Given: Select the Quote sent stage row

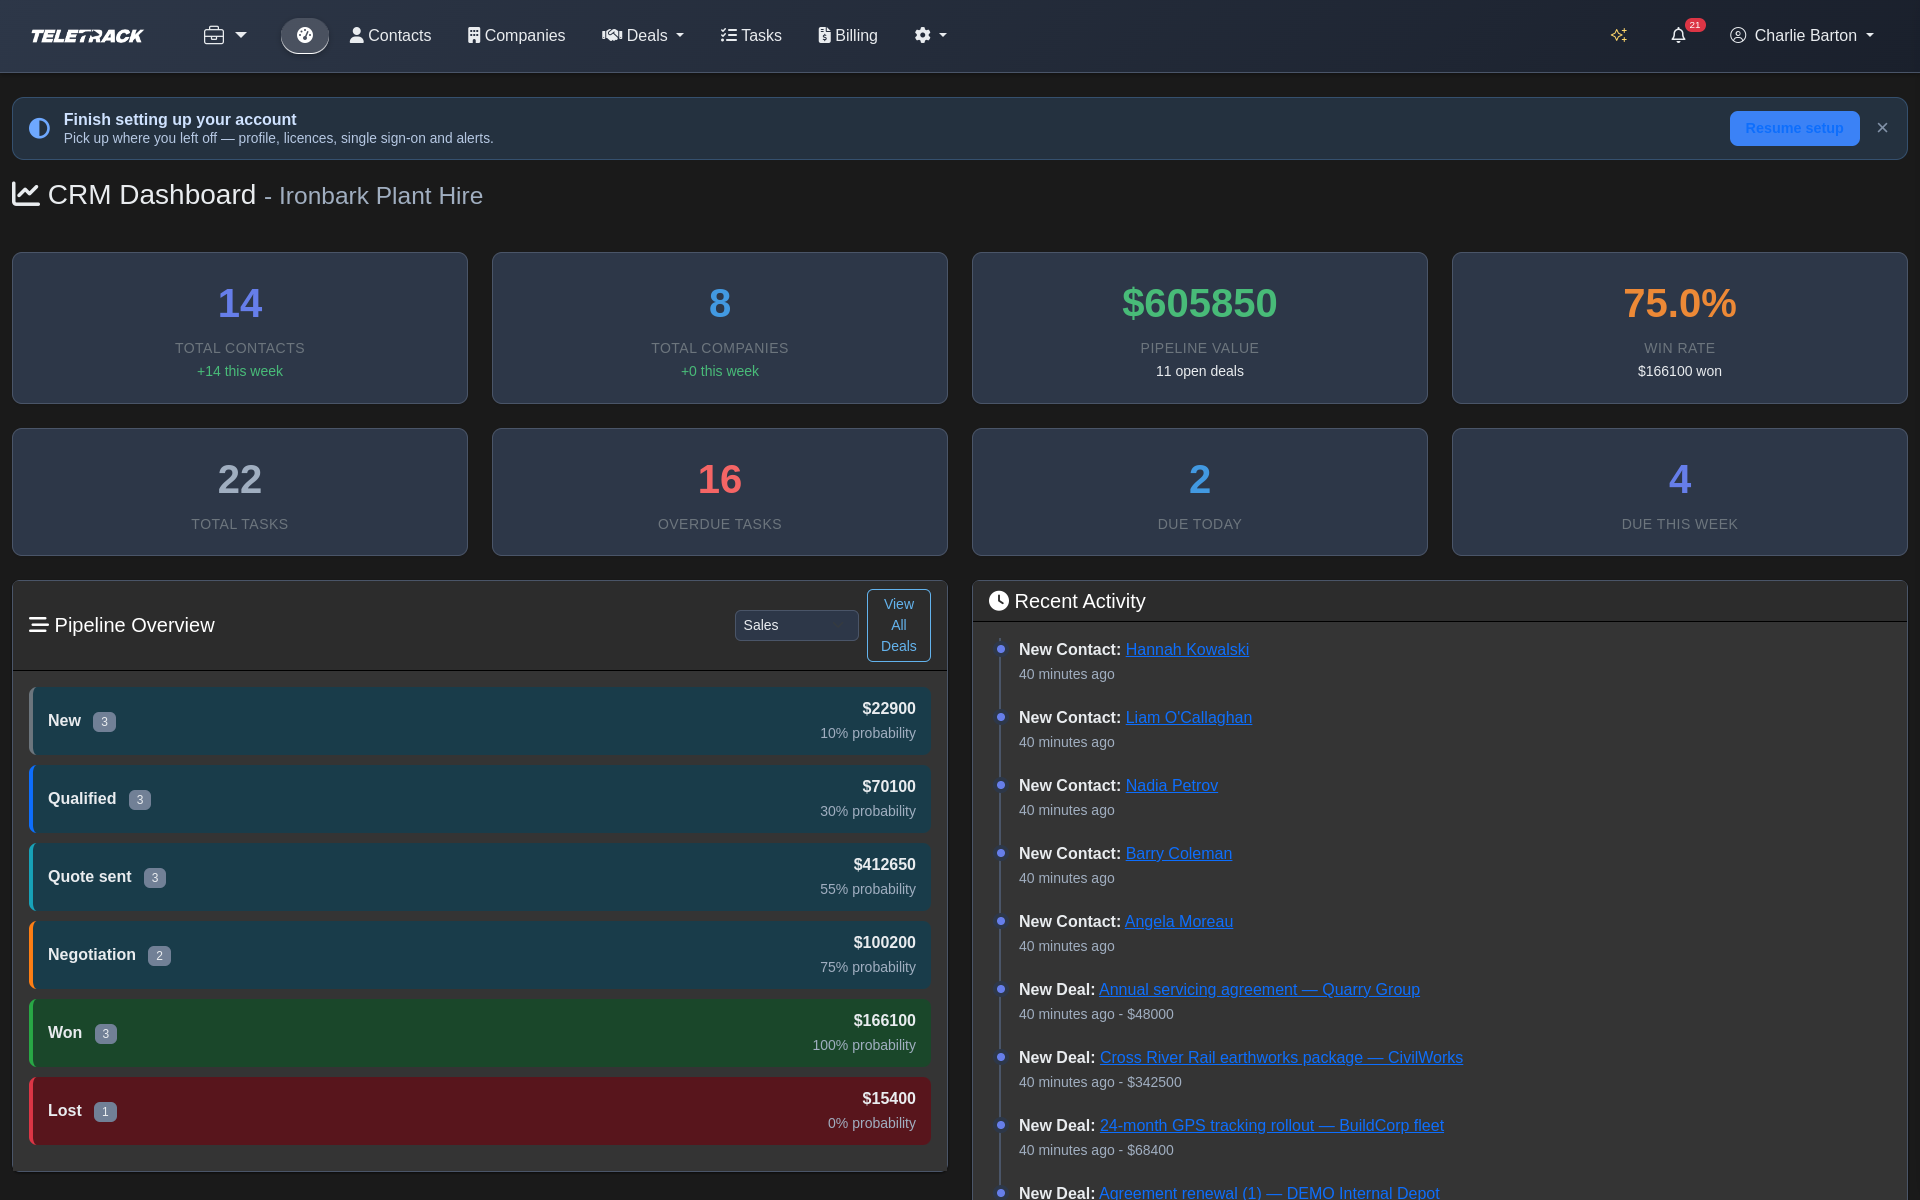Looking at the screenshot, I should click(480, 877).
